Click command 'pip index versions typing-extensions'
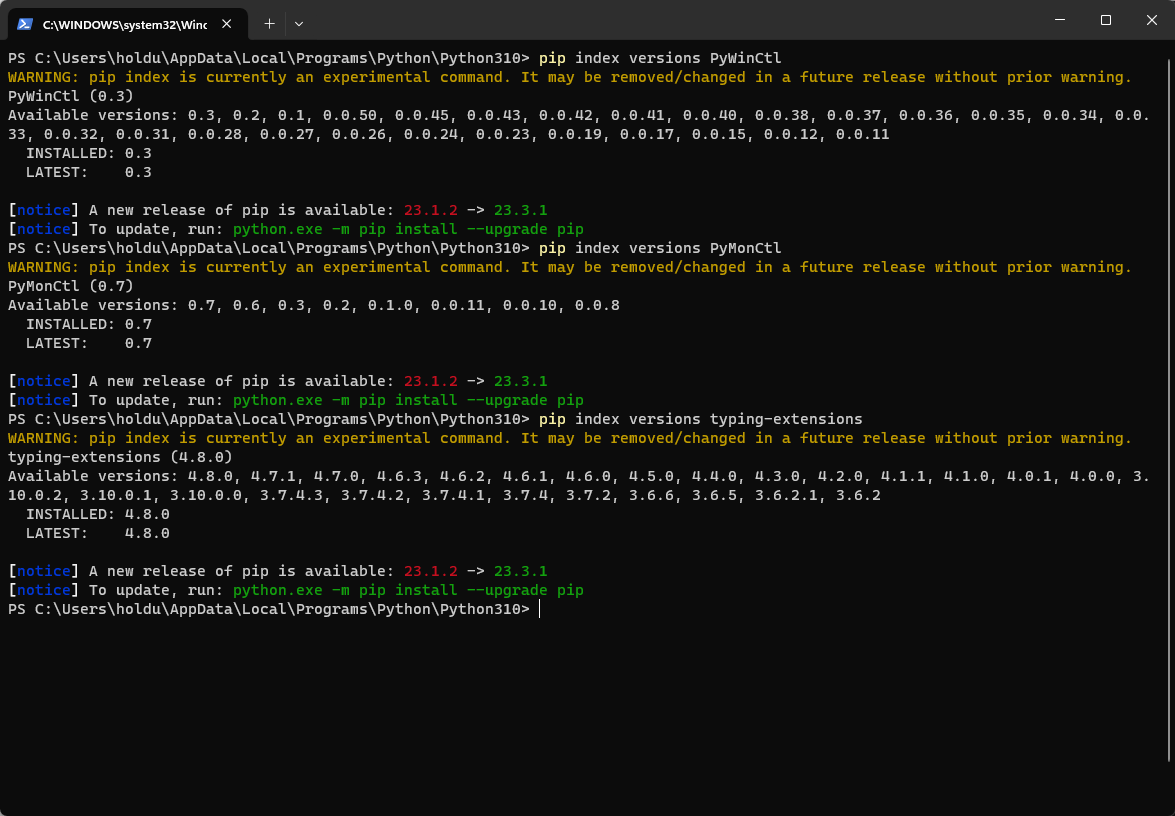The image size is (1175, 816). tap(701, 419)
